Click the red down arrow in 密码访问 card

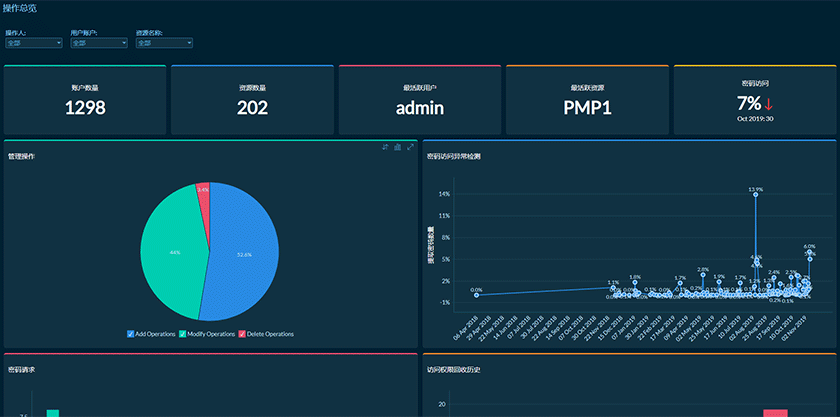click(x=769, y=104)
